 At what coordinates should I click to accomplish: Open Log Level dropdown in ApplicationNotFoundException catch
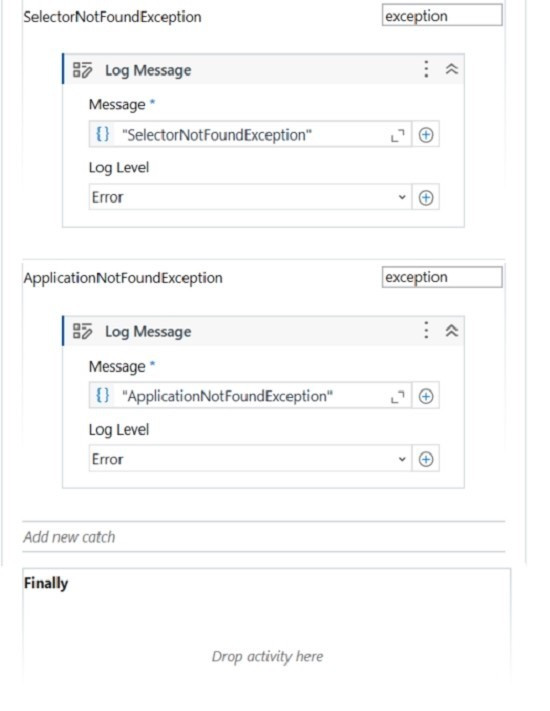tap(250, 459)
